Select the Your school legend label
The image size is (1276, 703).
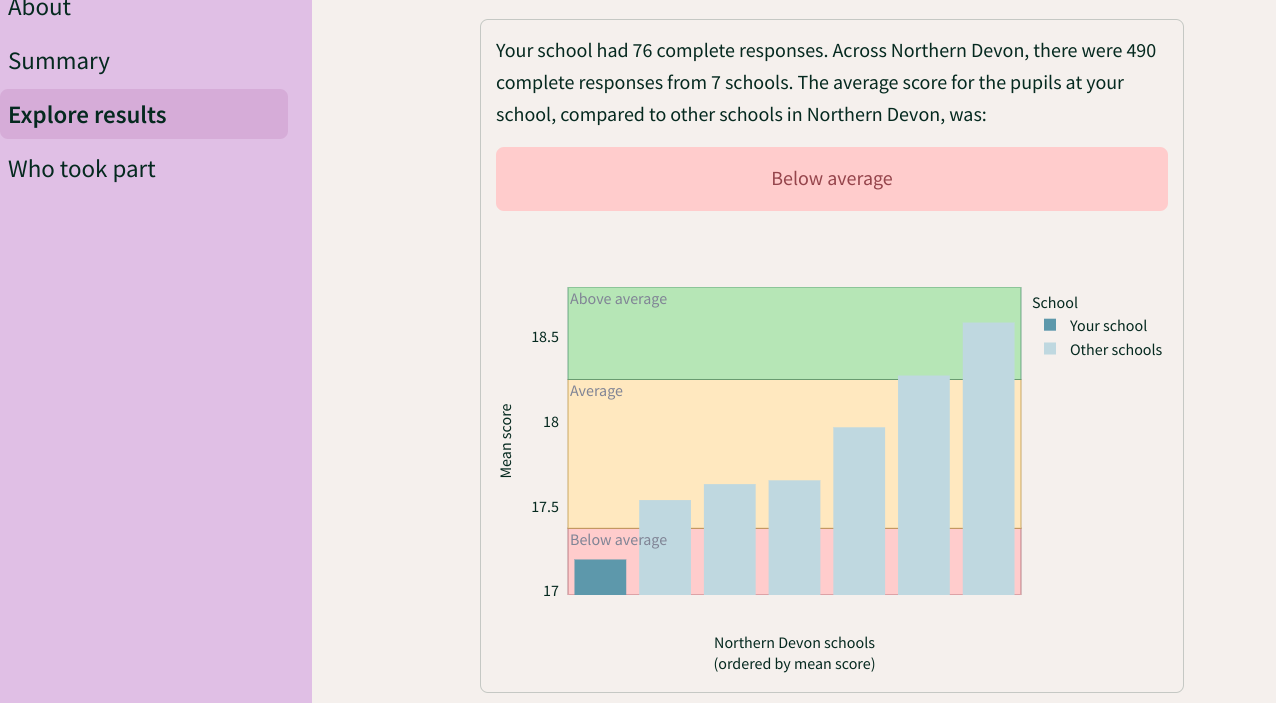pos(1108,326)
